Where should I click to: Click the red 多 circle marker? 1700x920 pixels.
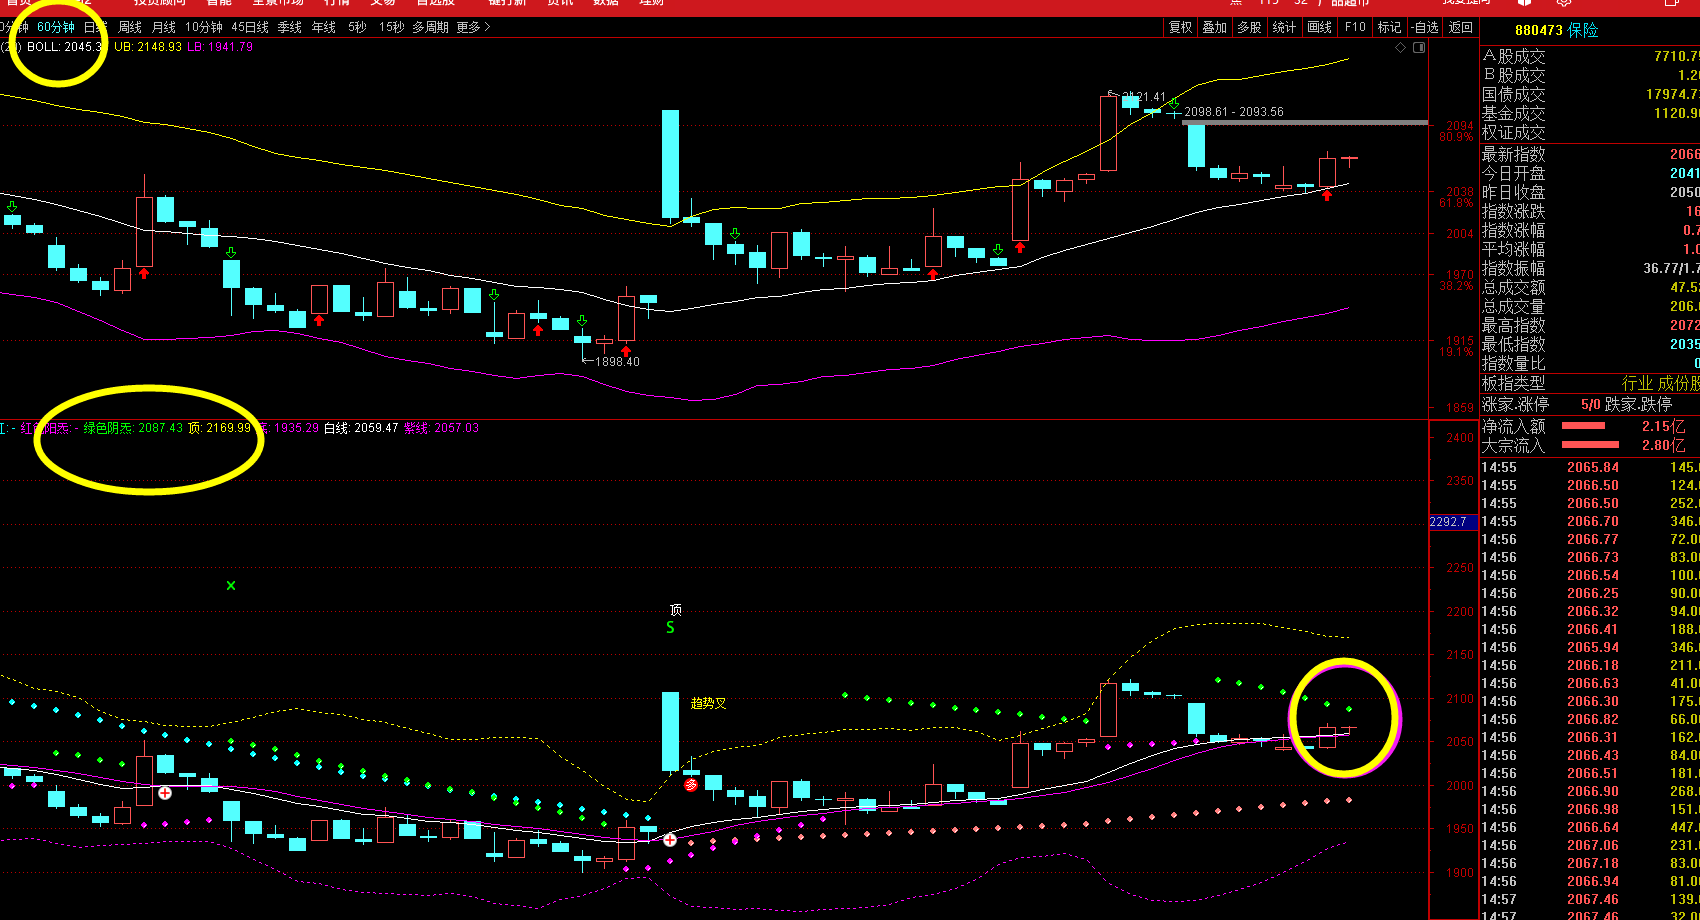pos(690,785)
